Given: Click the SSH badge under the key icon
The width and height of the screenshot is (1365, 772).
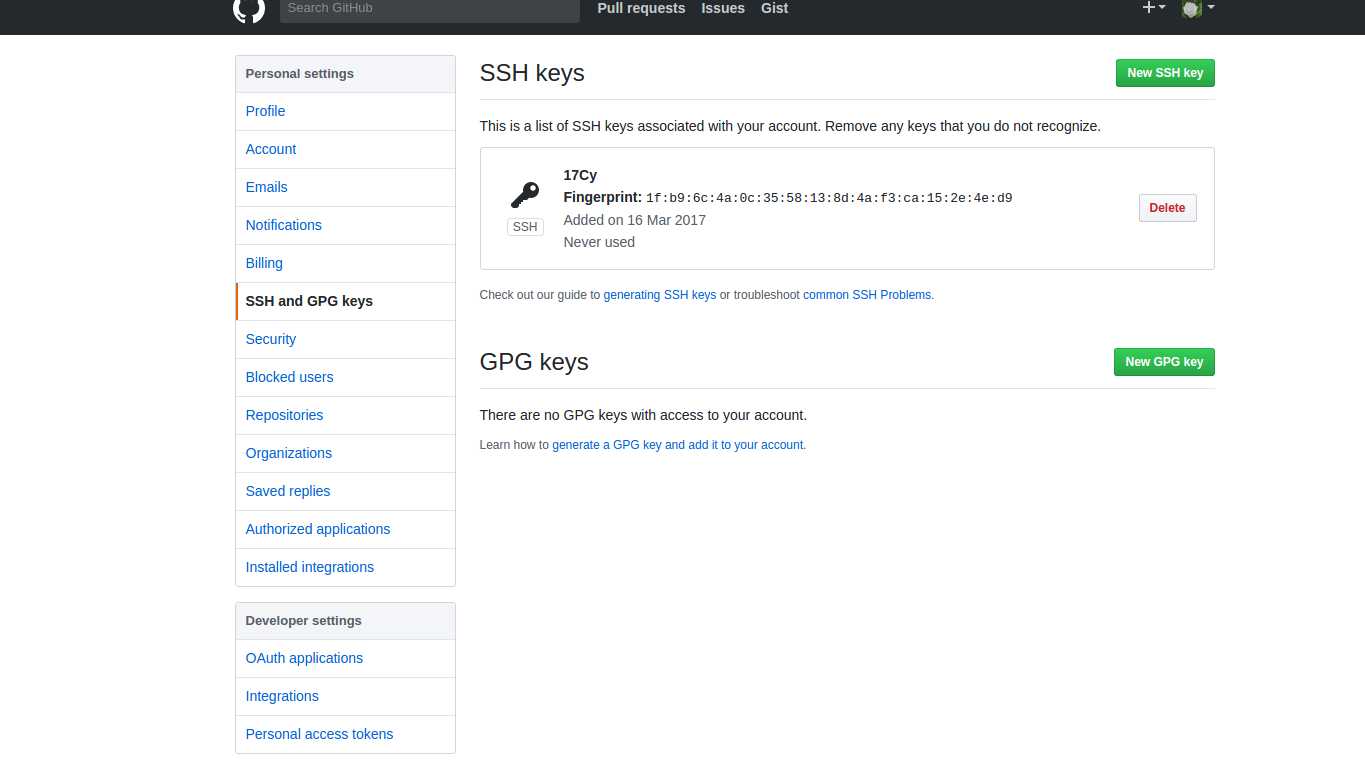Looking at the screenshot, I should (x=525, y=227).
